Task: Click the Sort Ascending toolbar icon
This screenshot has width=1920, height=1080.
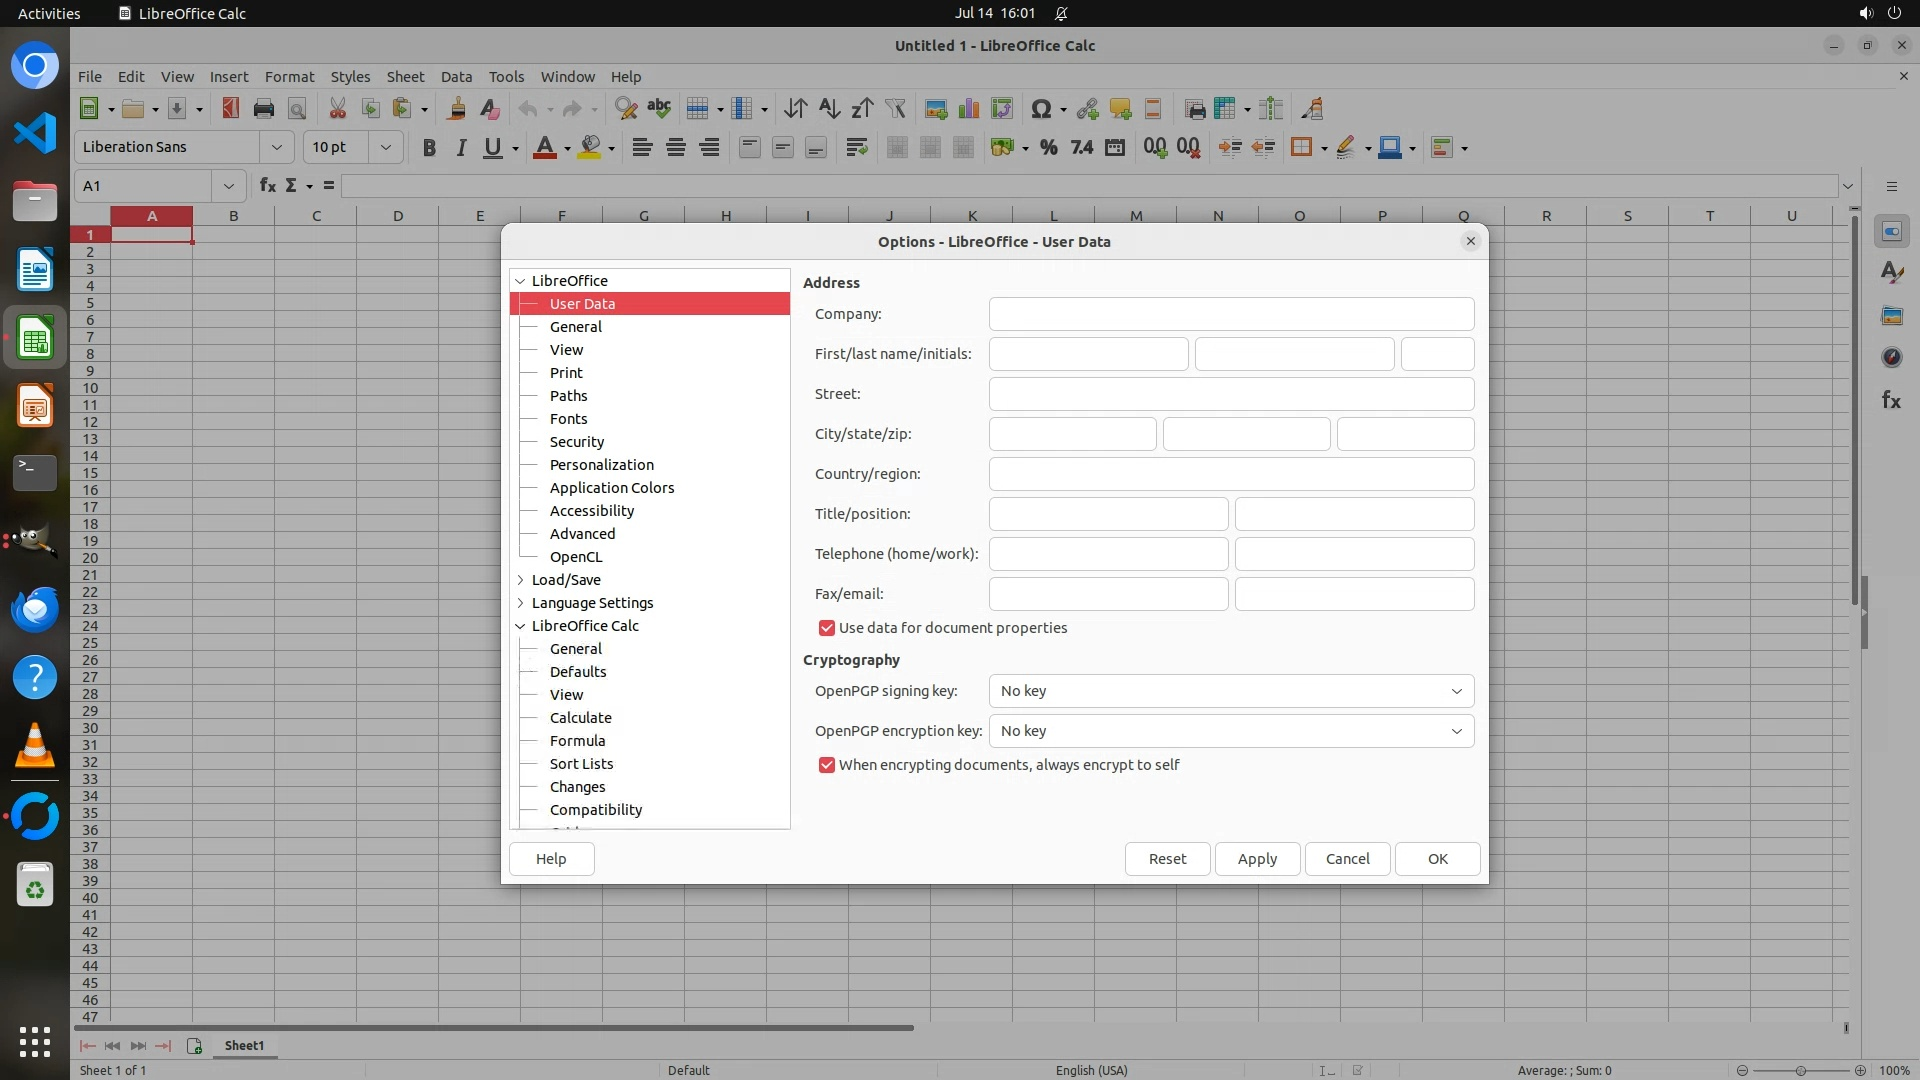Action: (829, 109)
